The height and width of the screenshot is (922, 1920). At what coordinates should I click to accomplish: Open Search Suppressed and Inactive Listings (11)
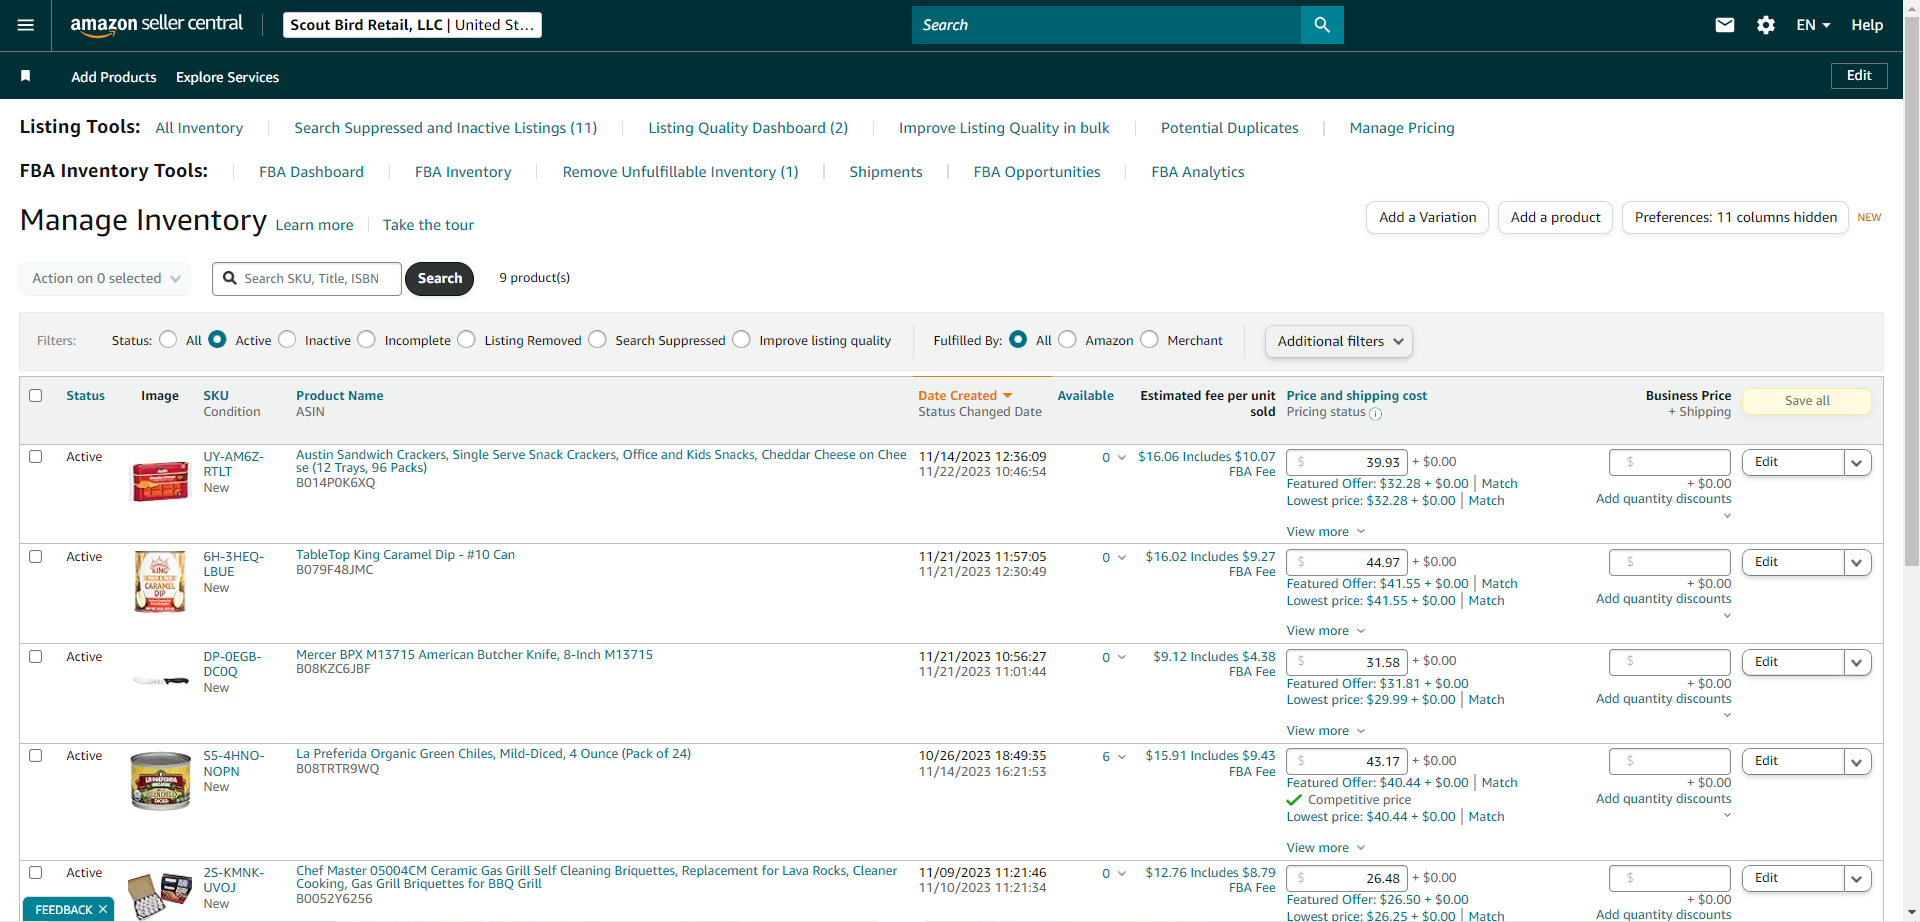(x=445, y=128)
